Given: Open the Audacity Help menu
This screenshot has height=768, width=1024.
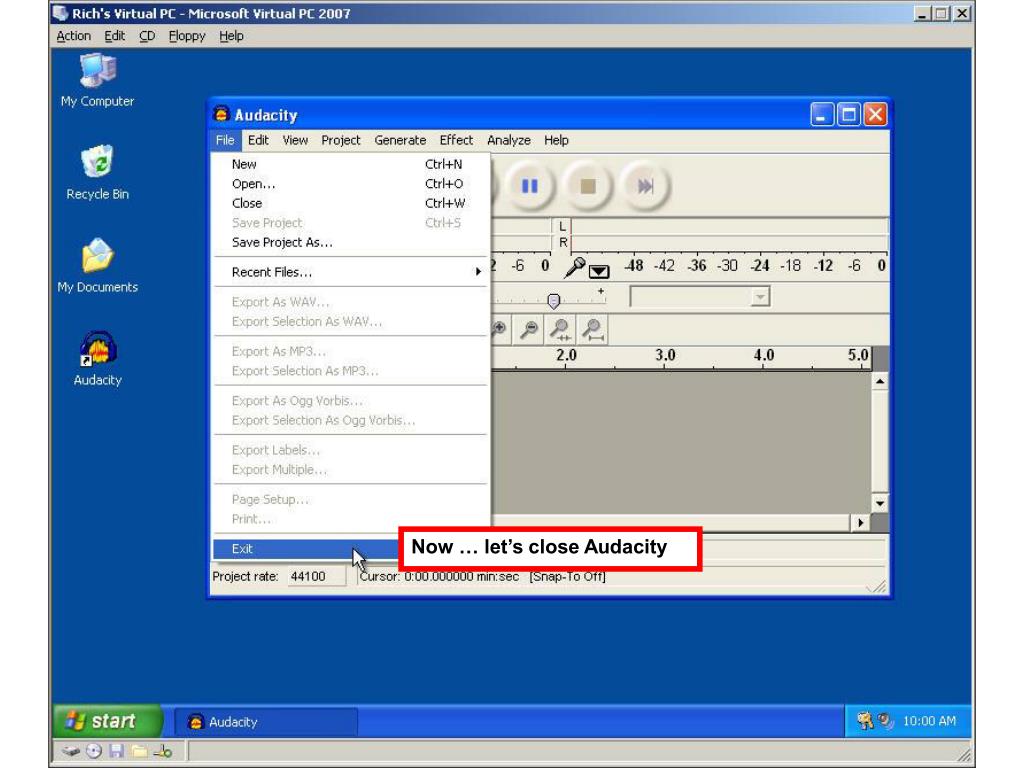Looking at the screenshot, I should pyautogui.click(x=556, y=140).
